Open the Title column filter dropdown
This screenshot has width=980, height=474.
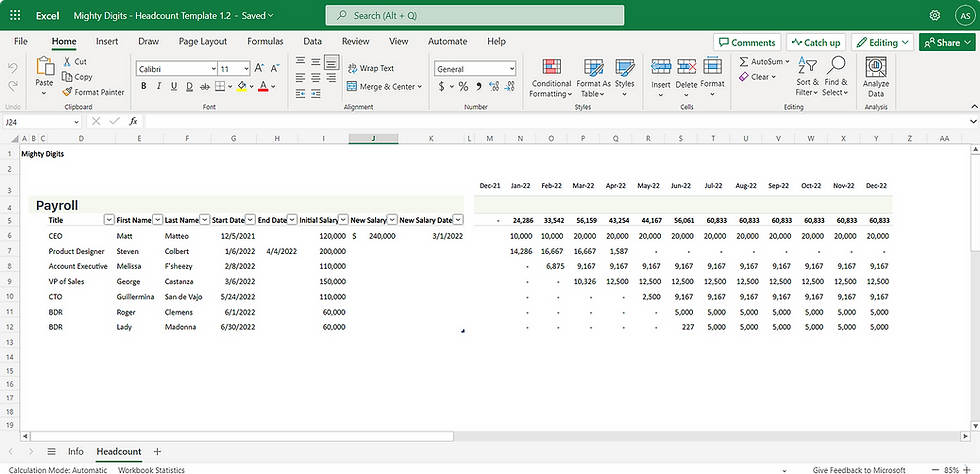[109, 220]
